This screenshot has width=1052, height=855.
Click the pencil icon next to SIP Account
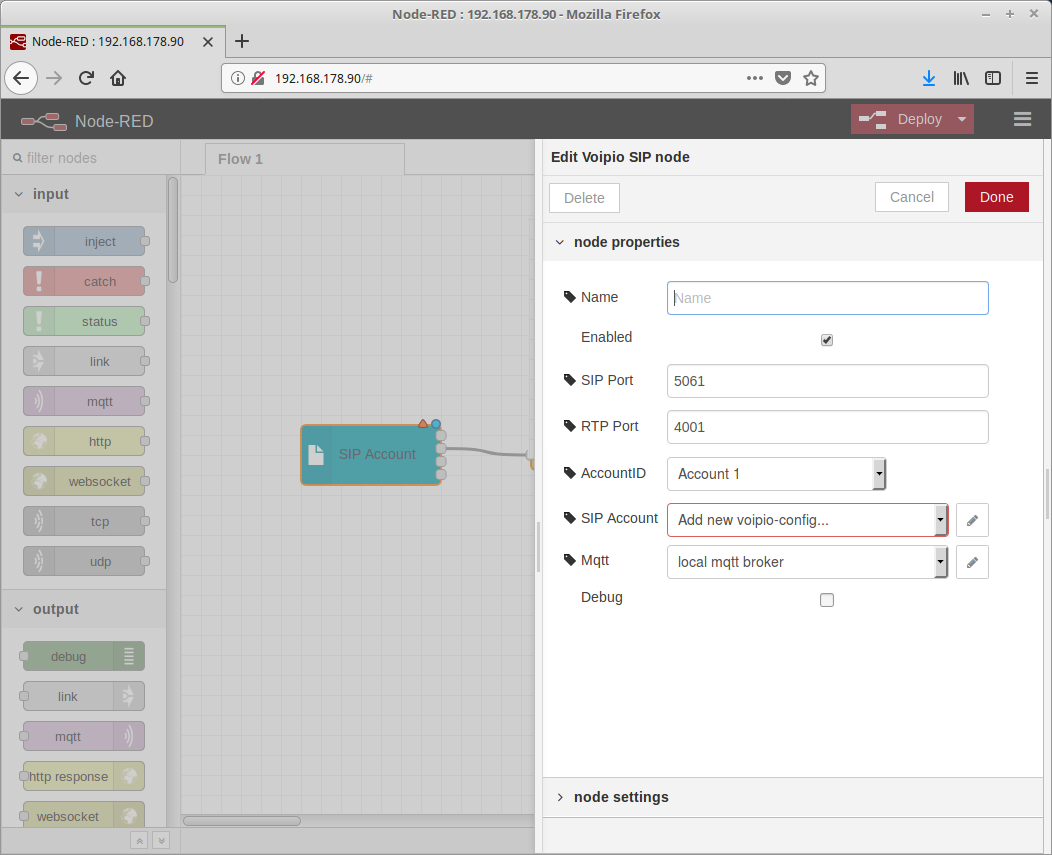[x=972, y=520]
